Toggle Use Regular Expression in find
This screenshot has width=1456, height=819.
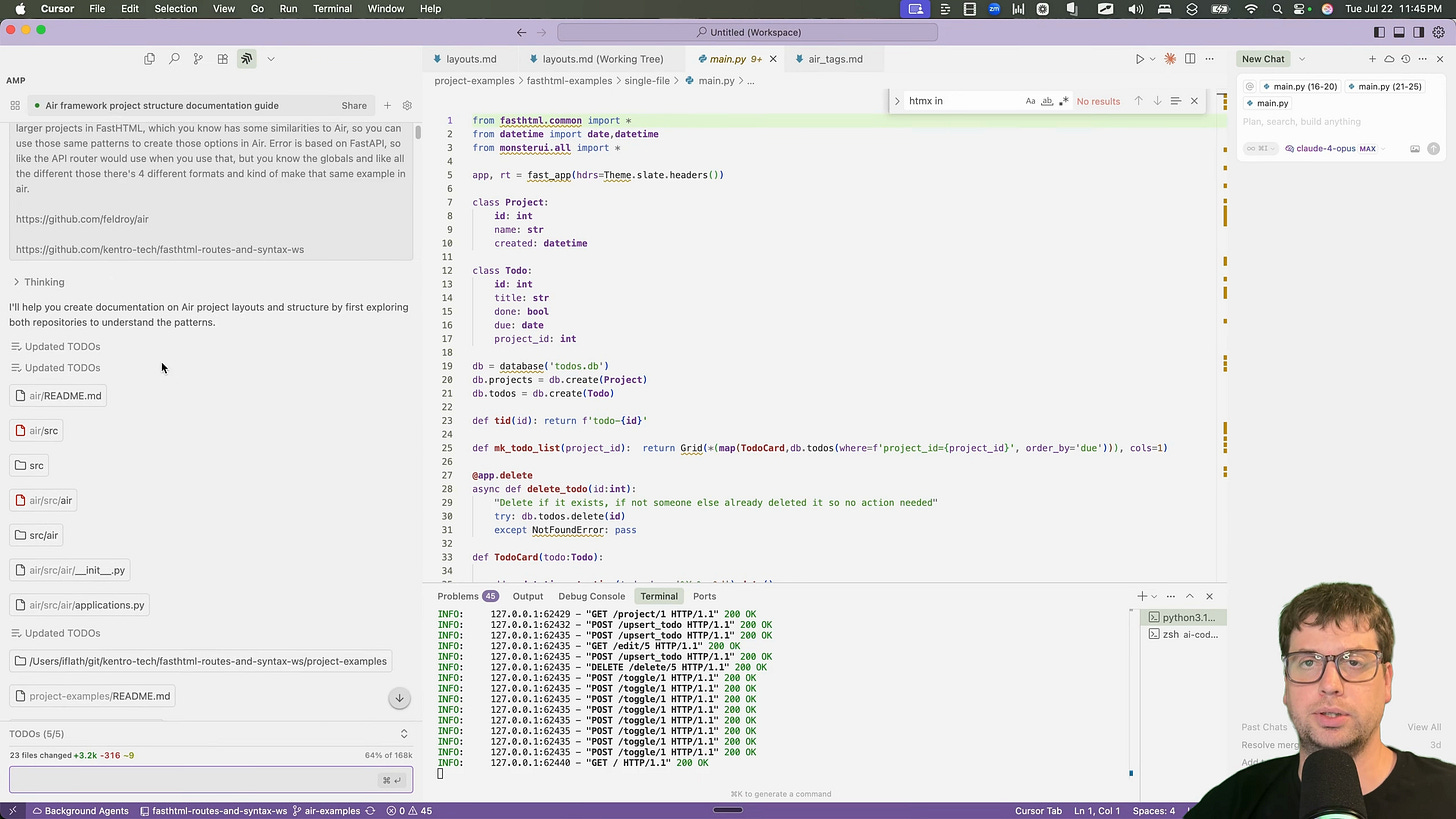tap(1063, 101)
